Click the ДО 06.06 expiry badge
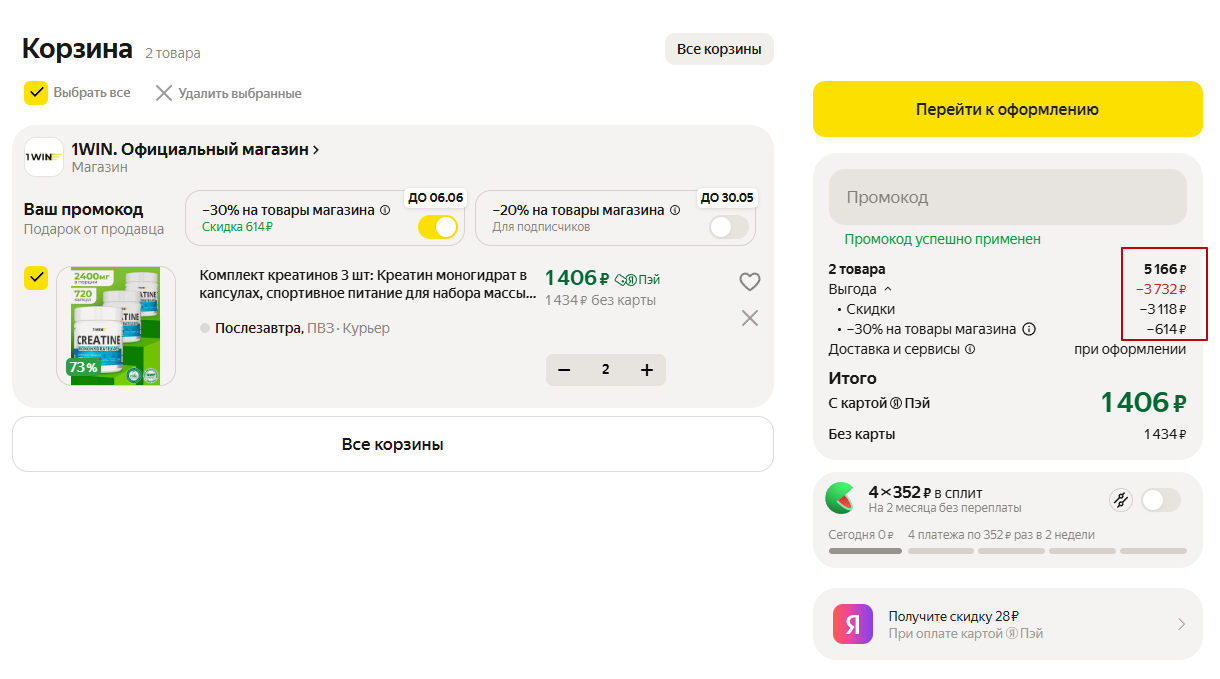 click(435, 197)
